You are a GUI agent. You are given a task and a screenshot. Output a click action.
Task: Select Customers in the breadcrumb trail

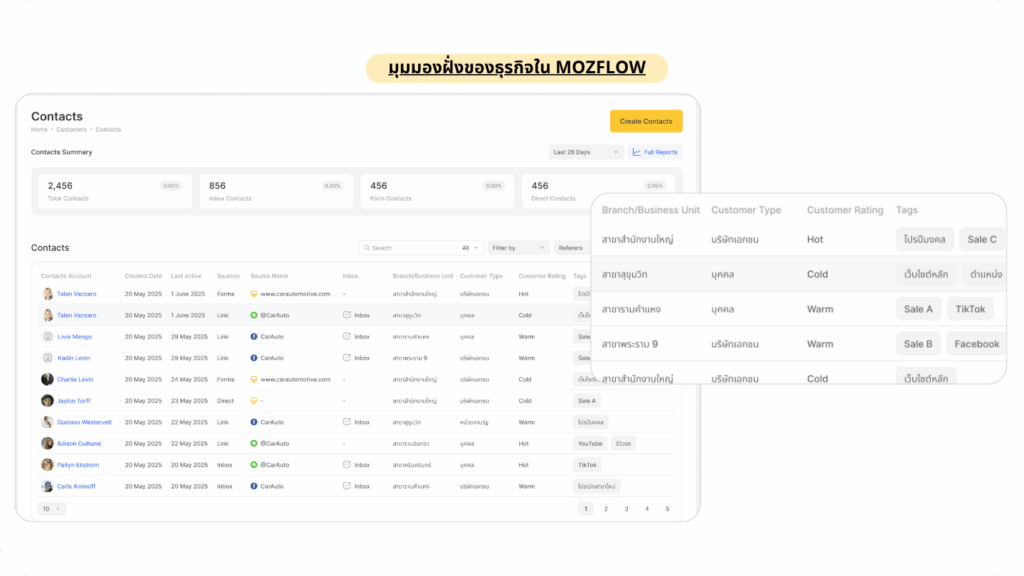[x=73, y=130]
